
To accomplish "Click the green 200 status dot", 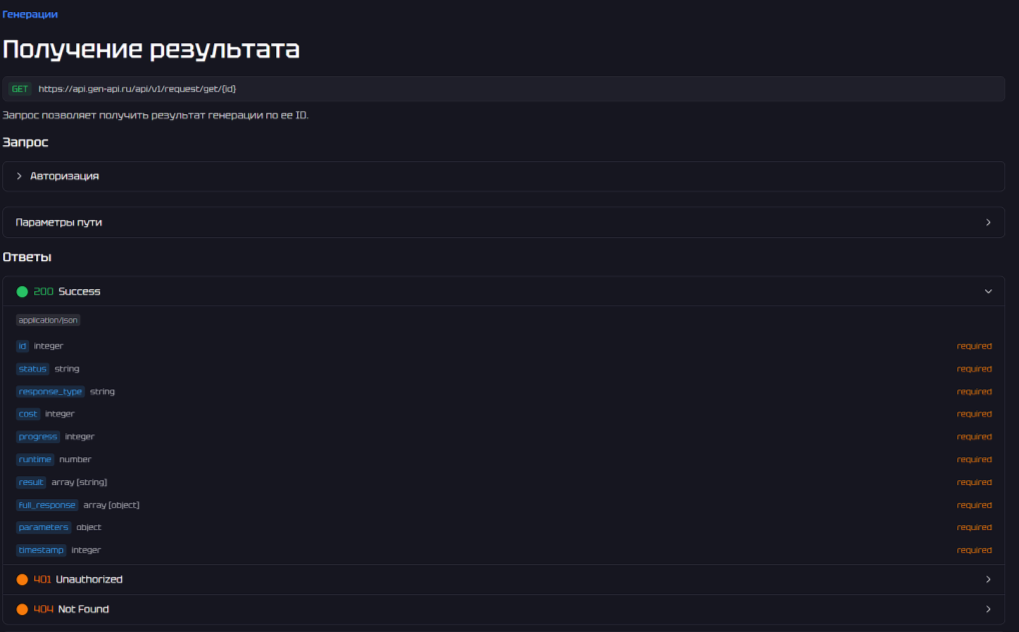I will 22,292.
